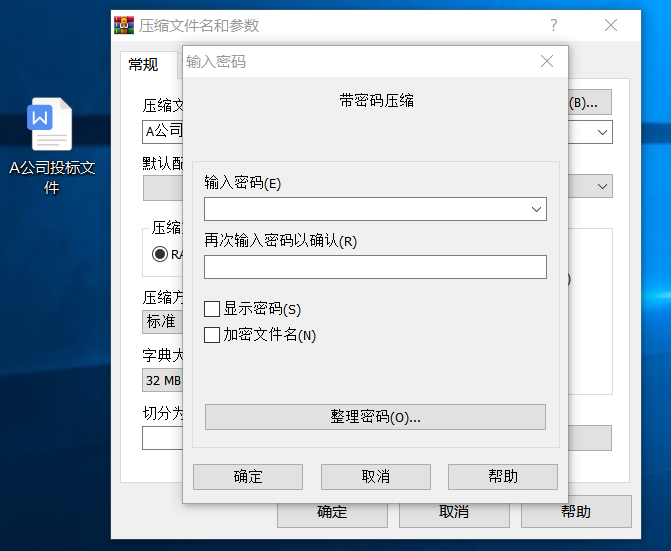The width and height of the screenshot is (671, 551).
Task: Click the browse (B)... button
Action: click(x=590, y=102)
